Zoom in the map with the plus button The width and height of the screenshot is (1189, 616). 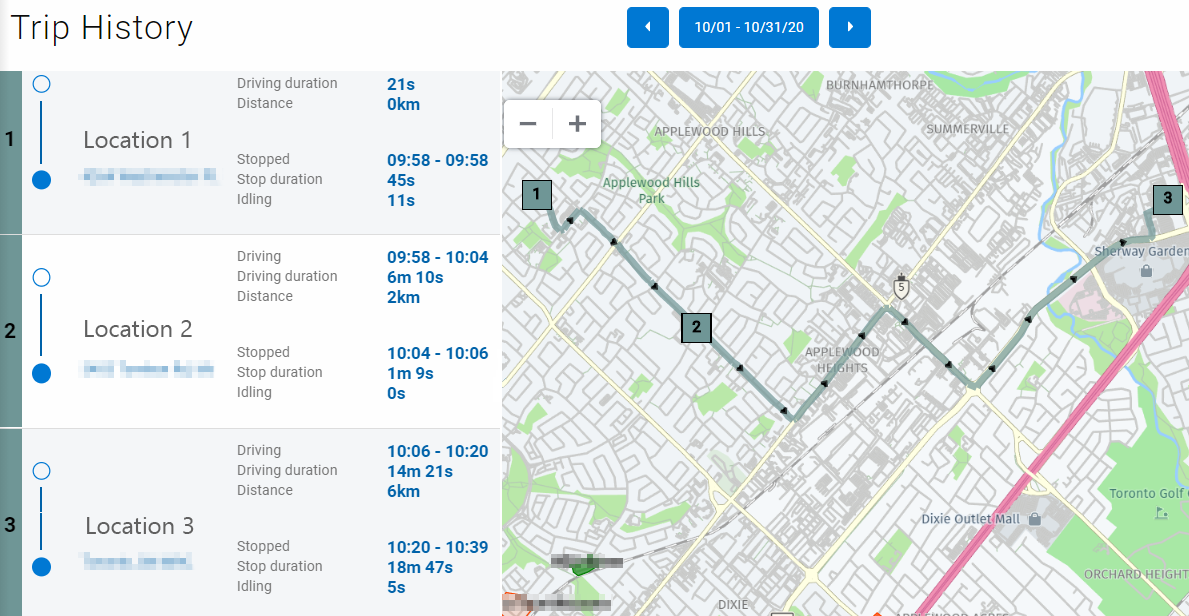578,124
